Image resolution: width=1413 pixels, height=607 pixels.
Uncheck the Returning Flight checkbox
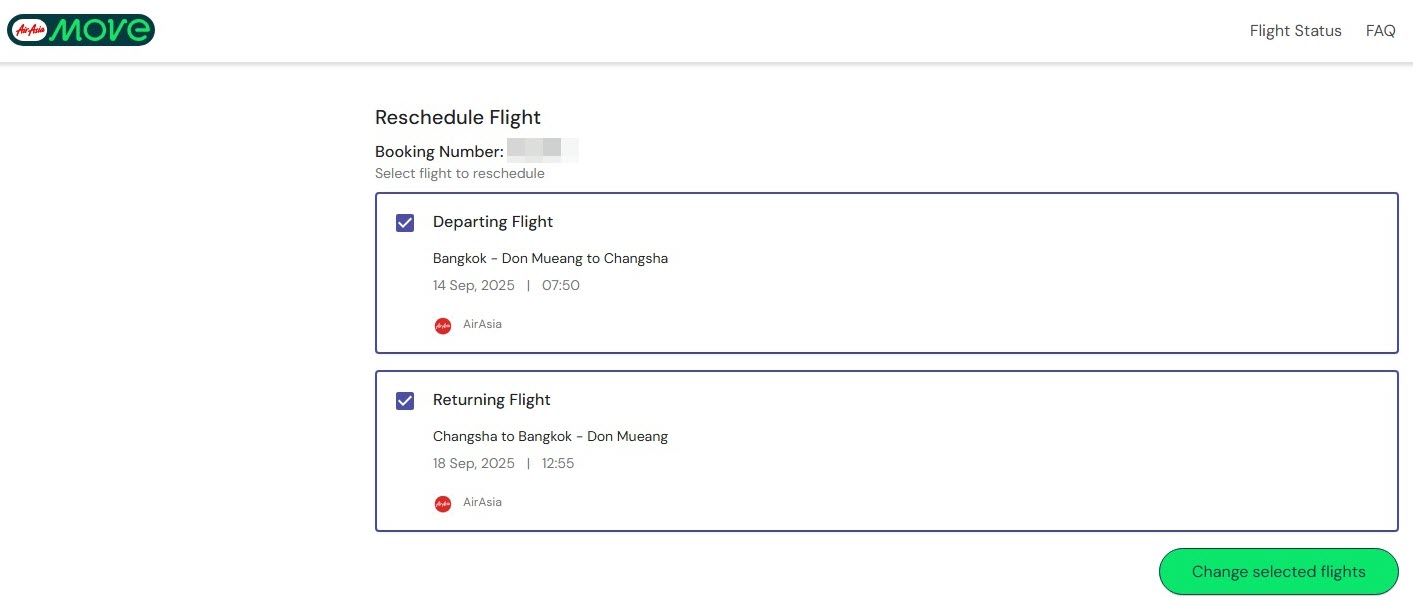(405, 401)
